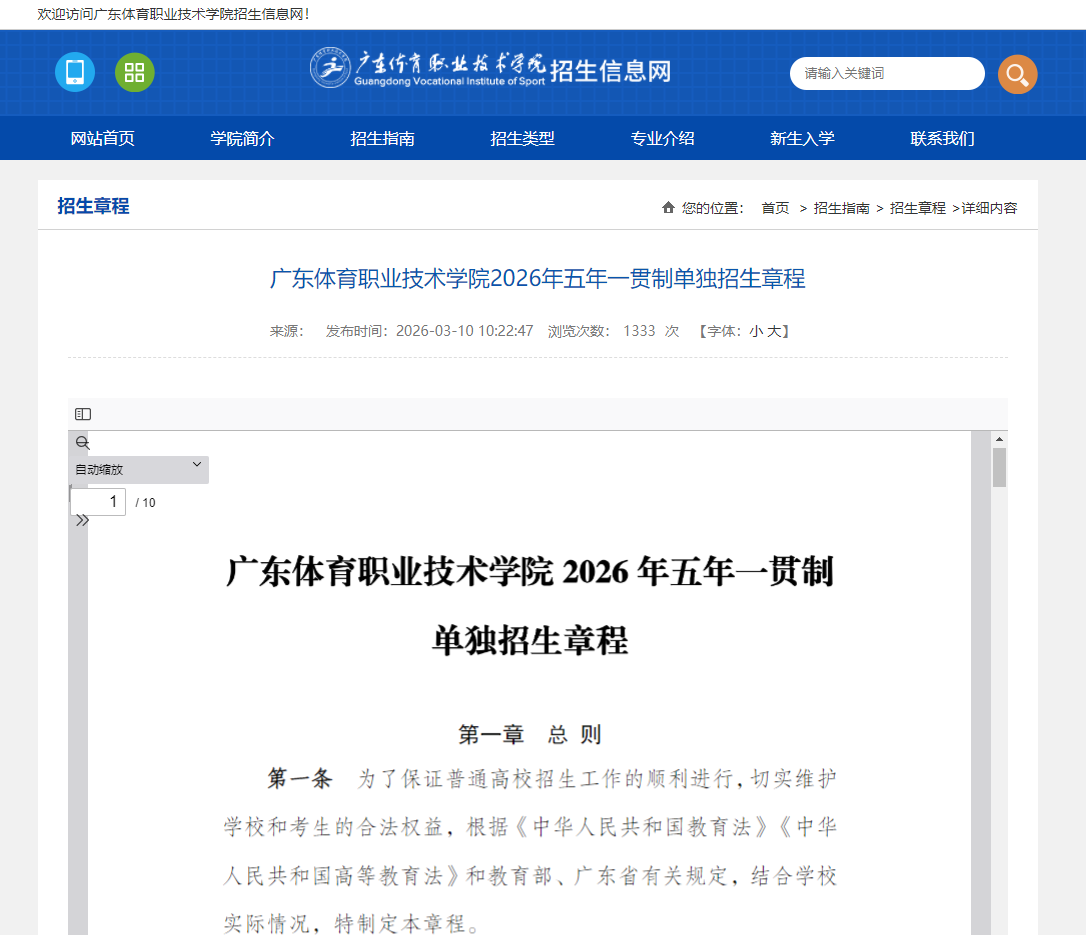This screenshot has height=935, width=1086.
Task: Open the 招生指南 breadcrumb link
Action: click(841, 207)
